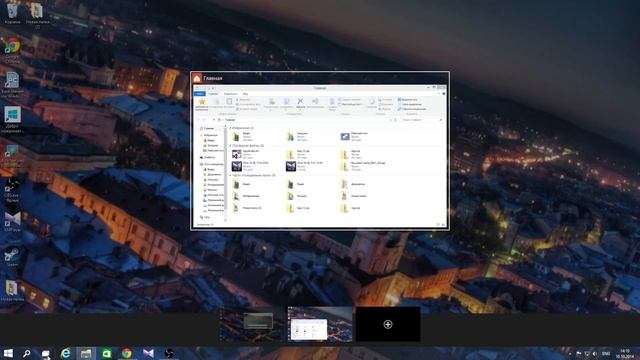Image resolution: width=640 pixels, height=360 pixels.
Task: Open the taskbar clock and date
Action: (x=625, y=353)
